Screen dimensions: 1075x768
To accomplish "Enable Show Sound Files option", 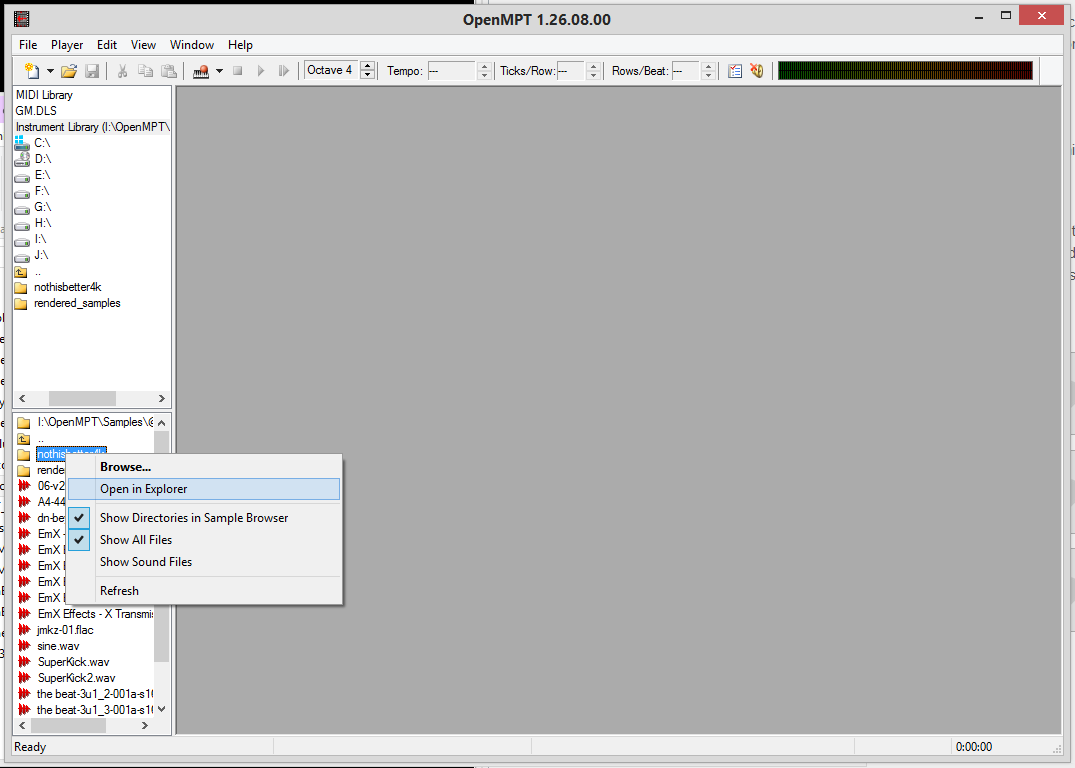I will 204,562.
